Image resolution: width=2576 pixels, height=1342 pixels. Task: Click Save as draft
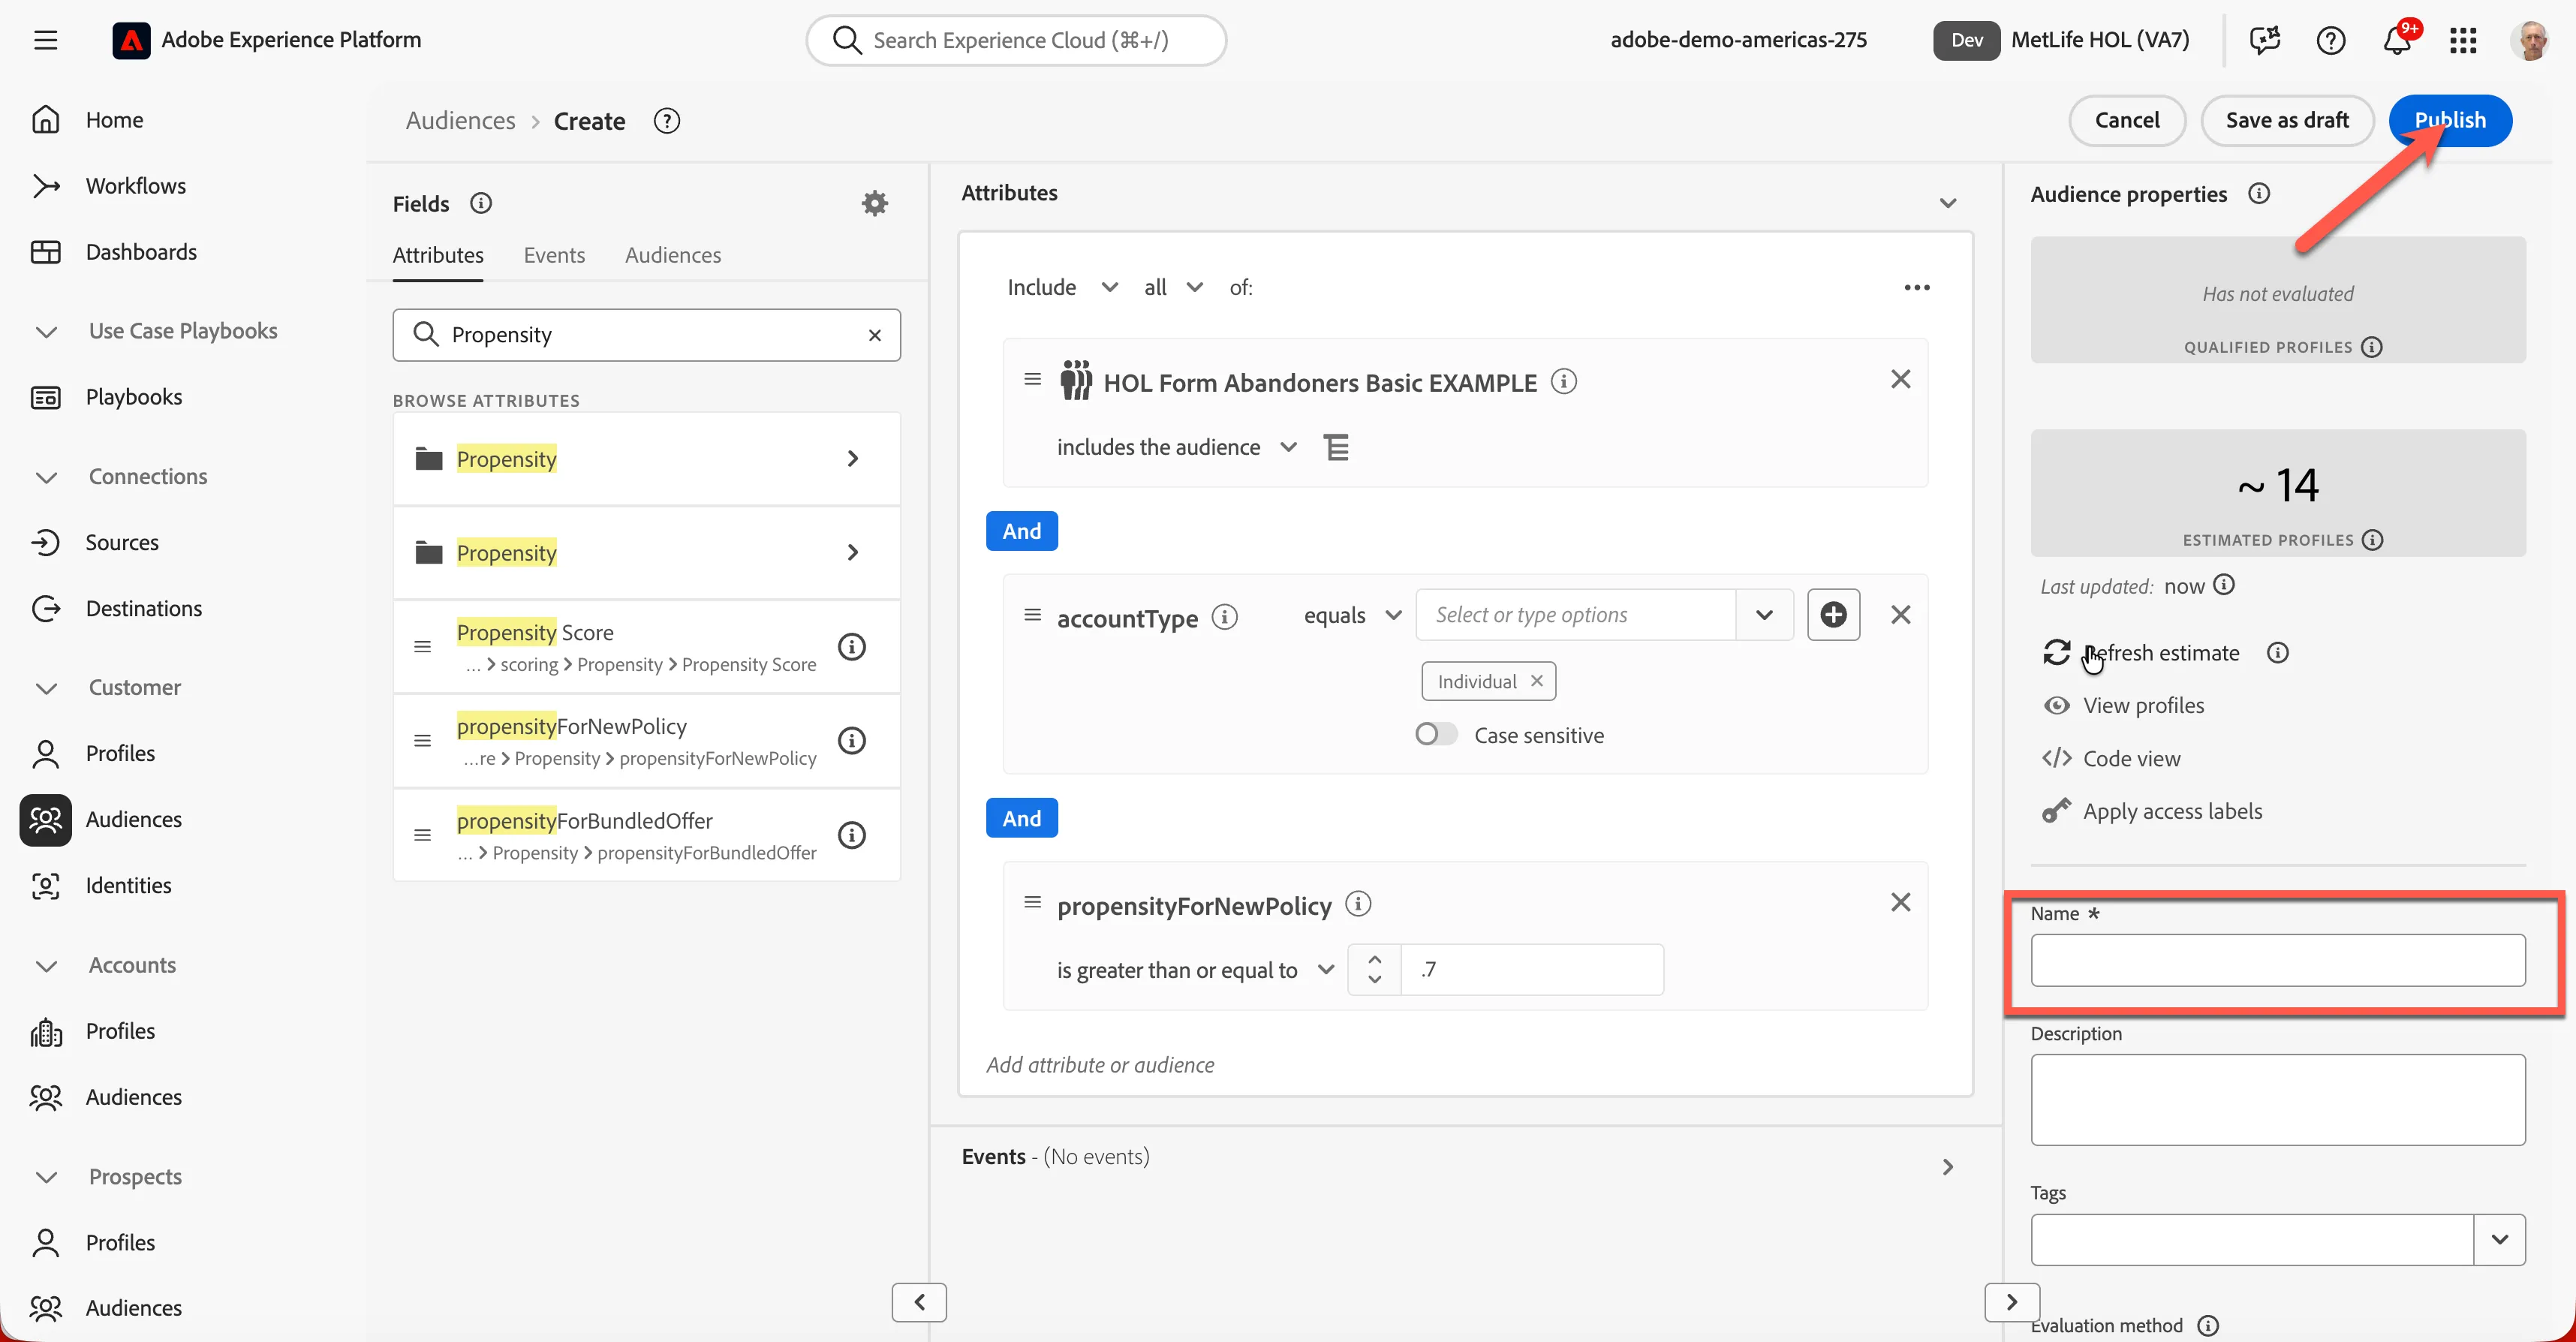(x=2287, y=120)
